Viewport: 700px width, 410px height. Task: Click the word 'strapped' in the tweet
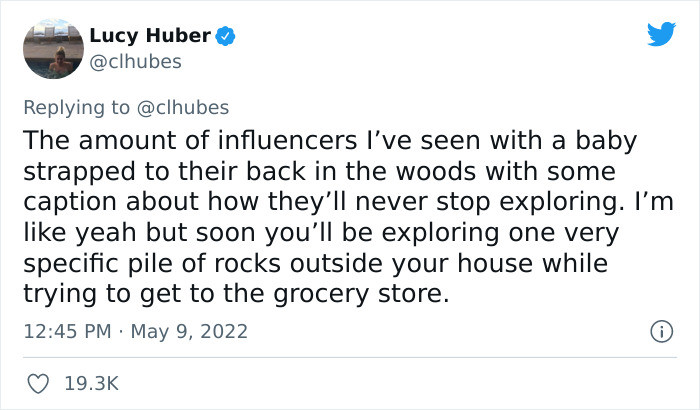pos(79,173)
